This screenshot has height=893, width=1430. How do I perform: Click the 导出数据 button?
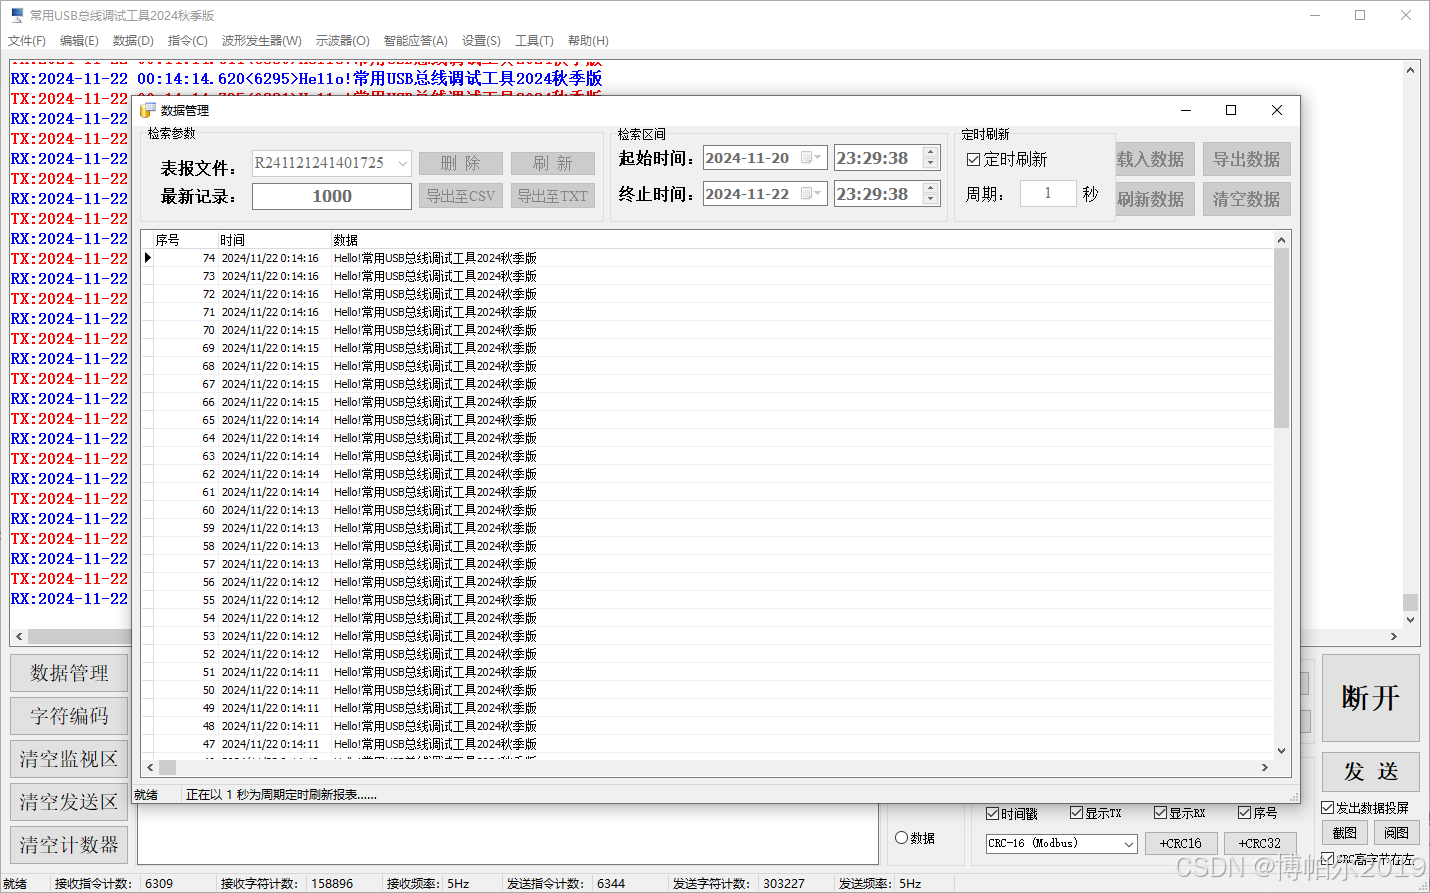click(x=1247, y=159)
